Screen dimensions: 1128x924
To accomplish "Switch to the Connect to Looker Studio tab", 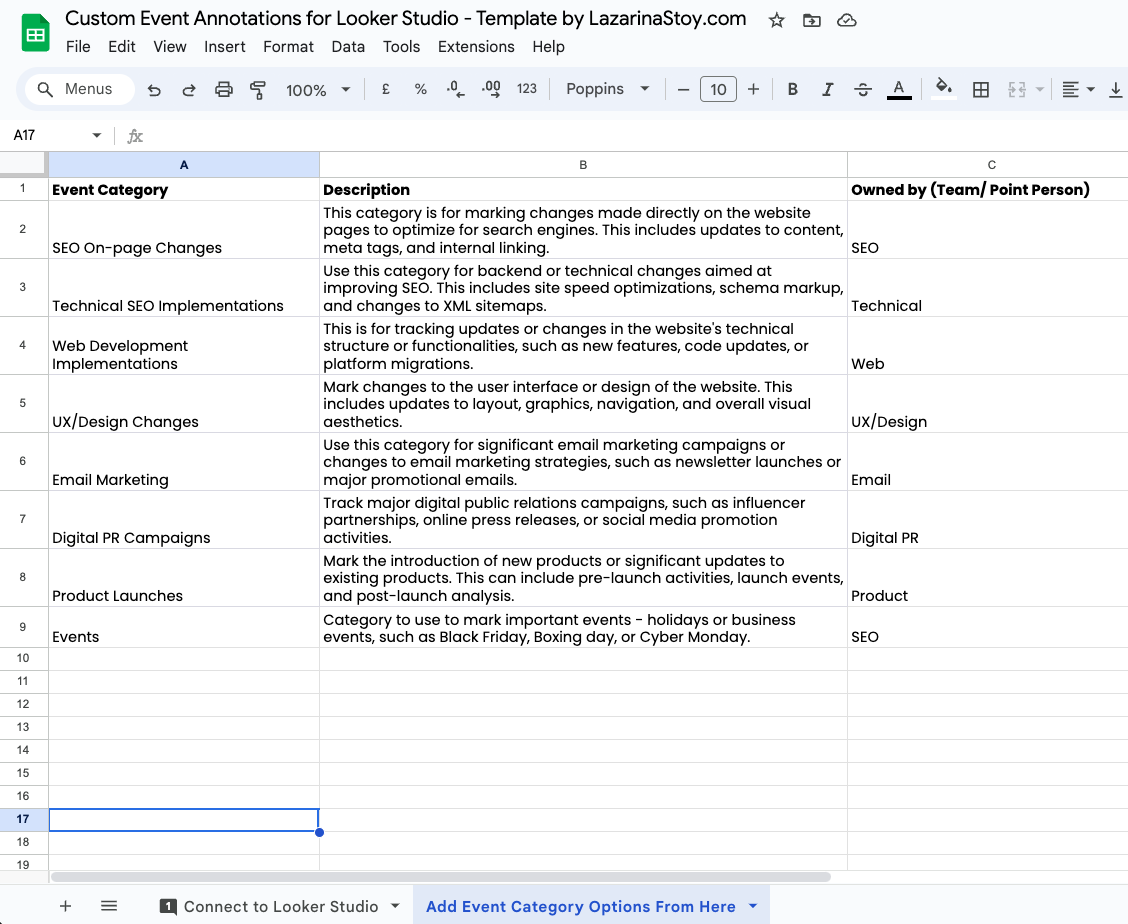I will point(280,906).
